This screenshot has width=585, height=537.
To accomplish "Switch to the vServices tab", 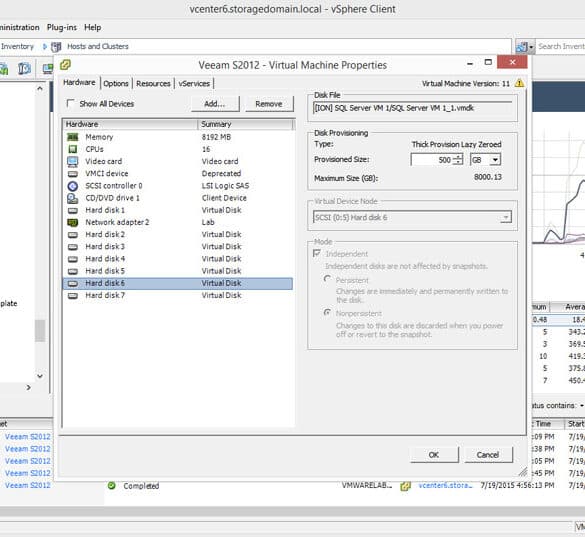I will click(x=194, y=84).
